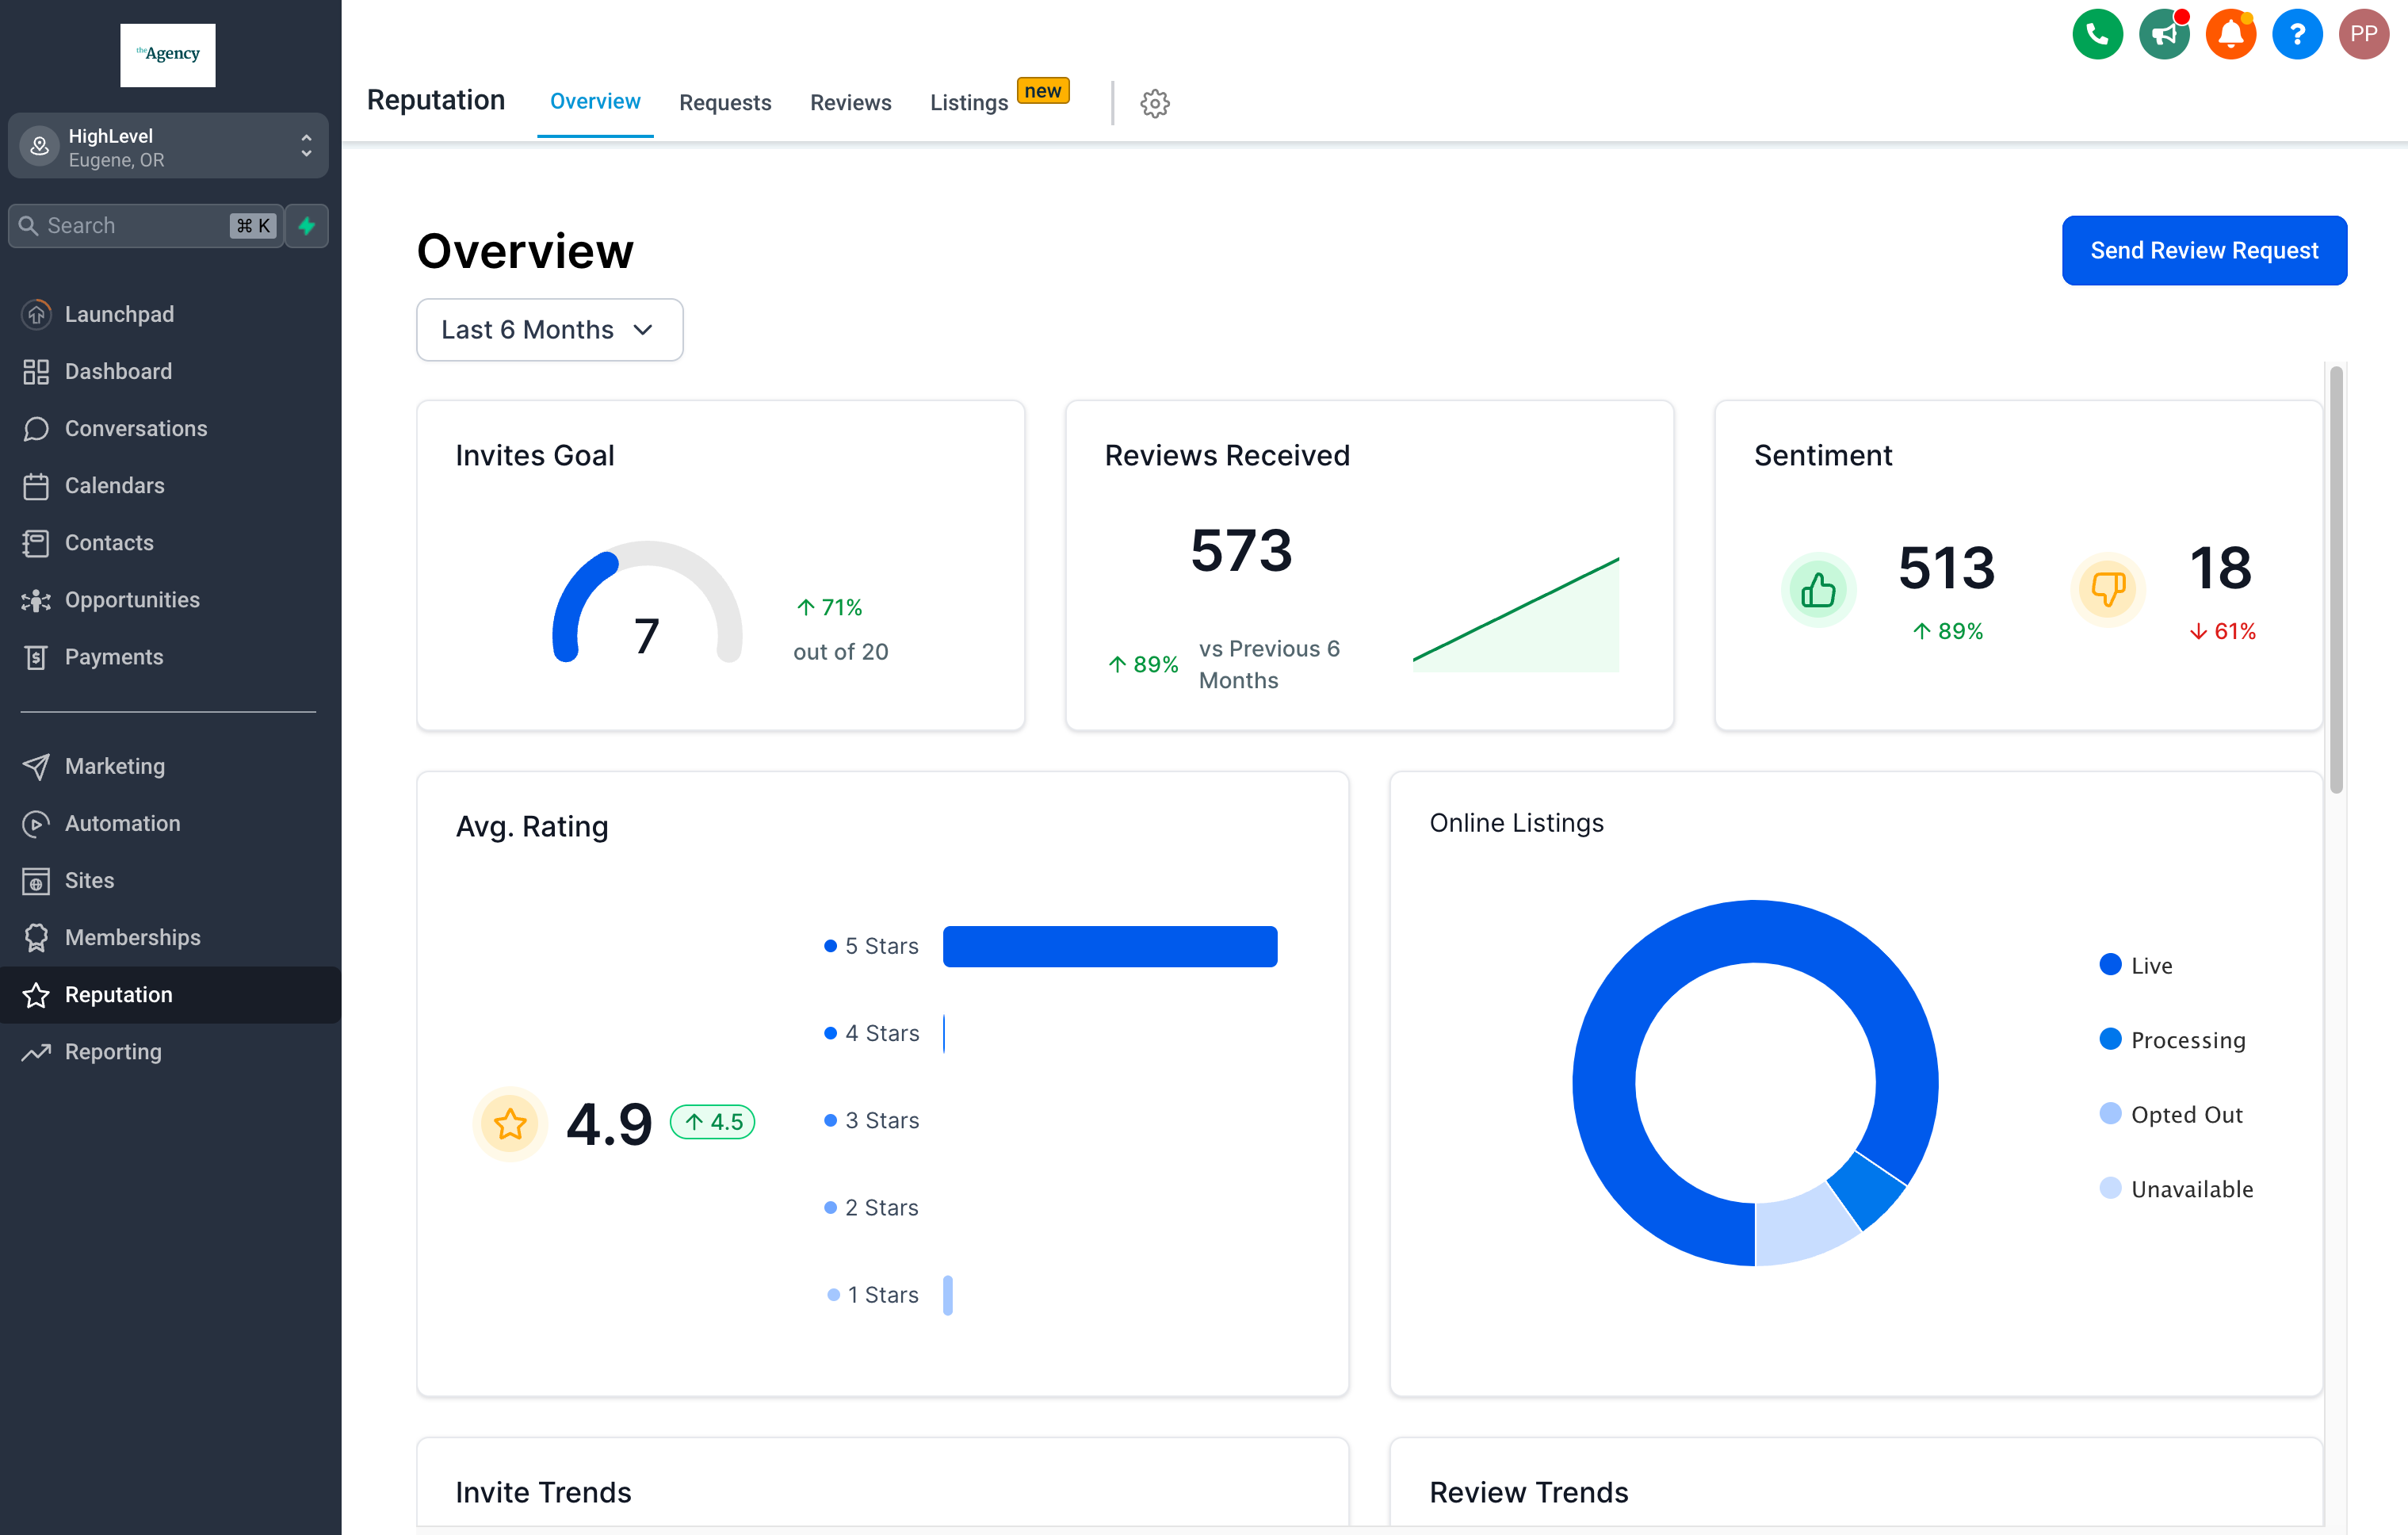Click the Reviews Received trend chart

click(1516, 614)
